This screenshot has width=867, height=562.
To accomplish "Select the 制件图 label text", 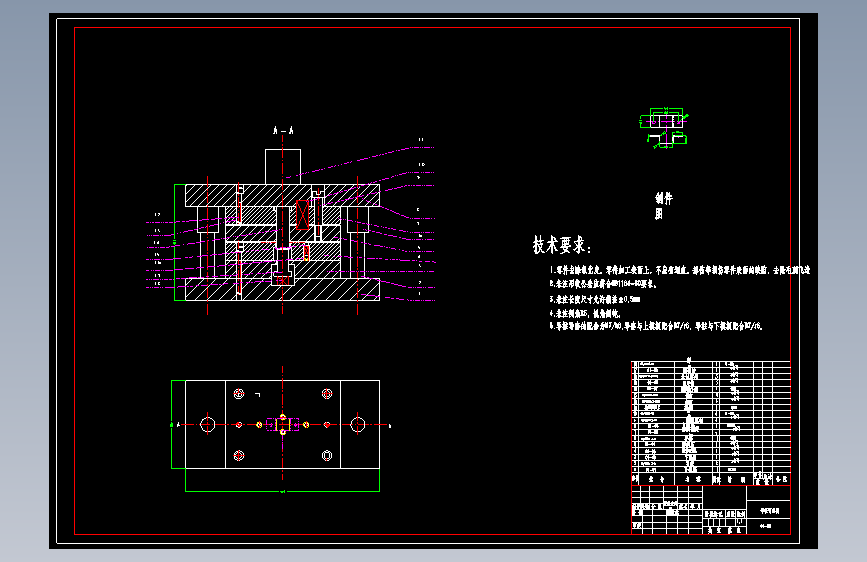I will click(x=664, y=206).
